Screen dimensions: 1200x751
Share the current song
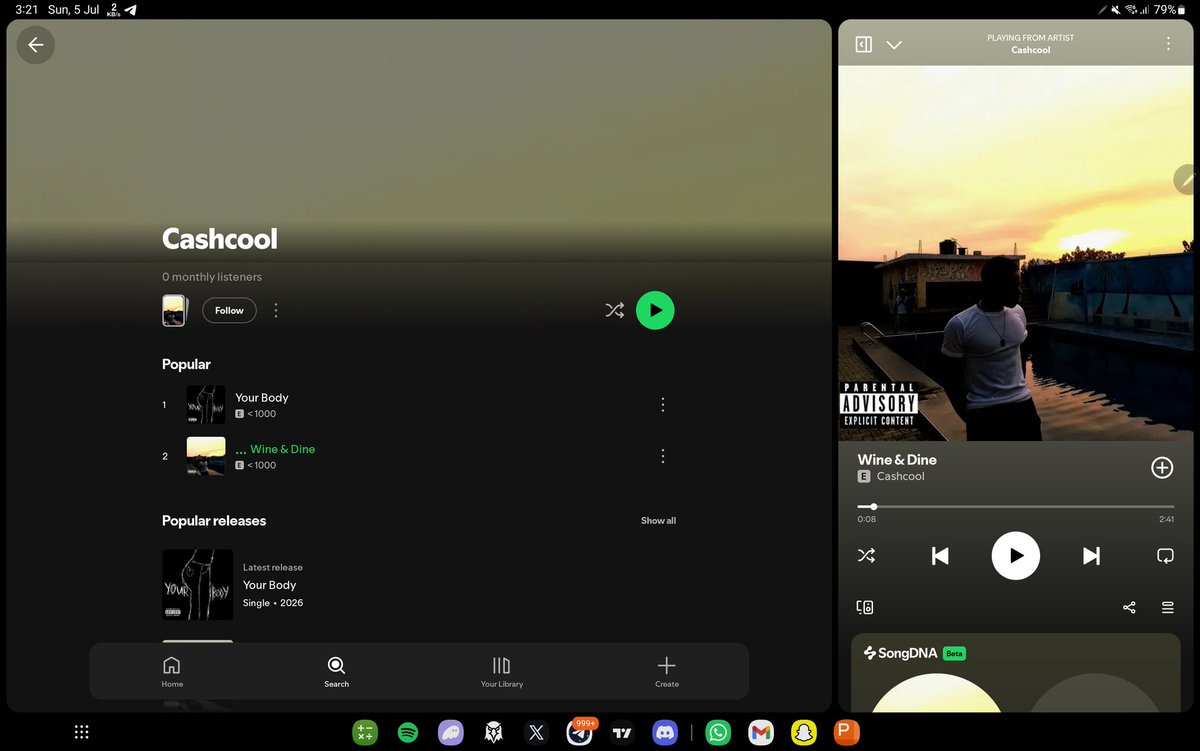tap(1129, 607)
